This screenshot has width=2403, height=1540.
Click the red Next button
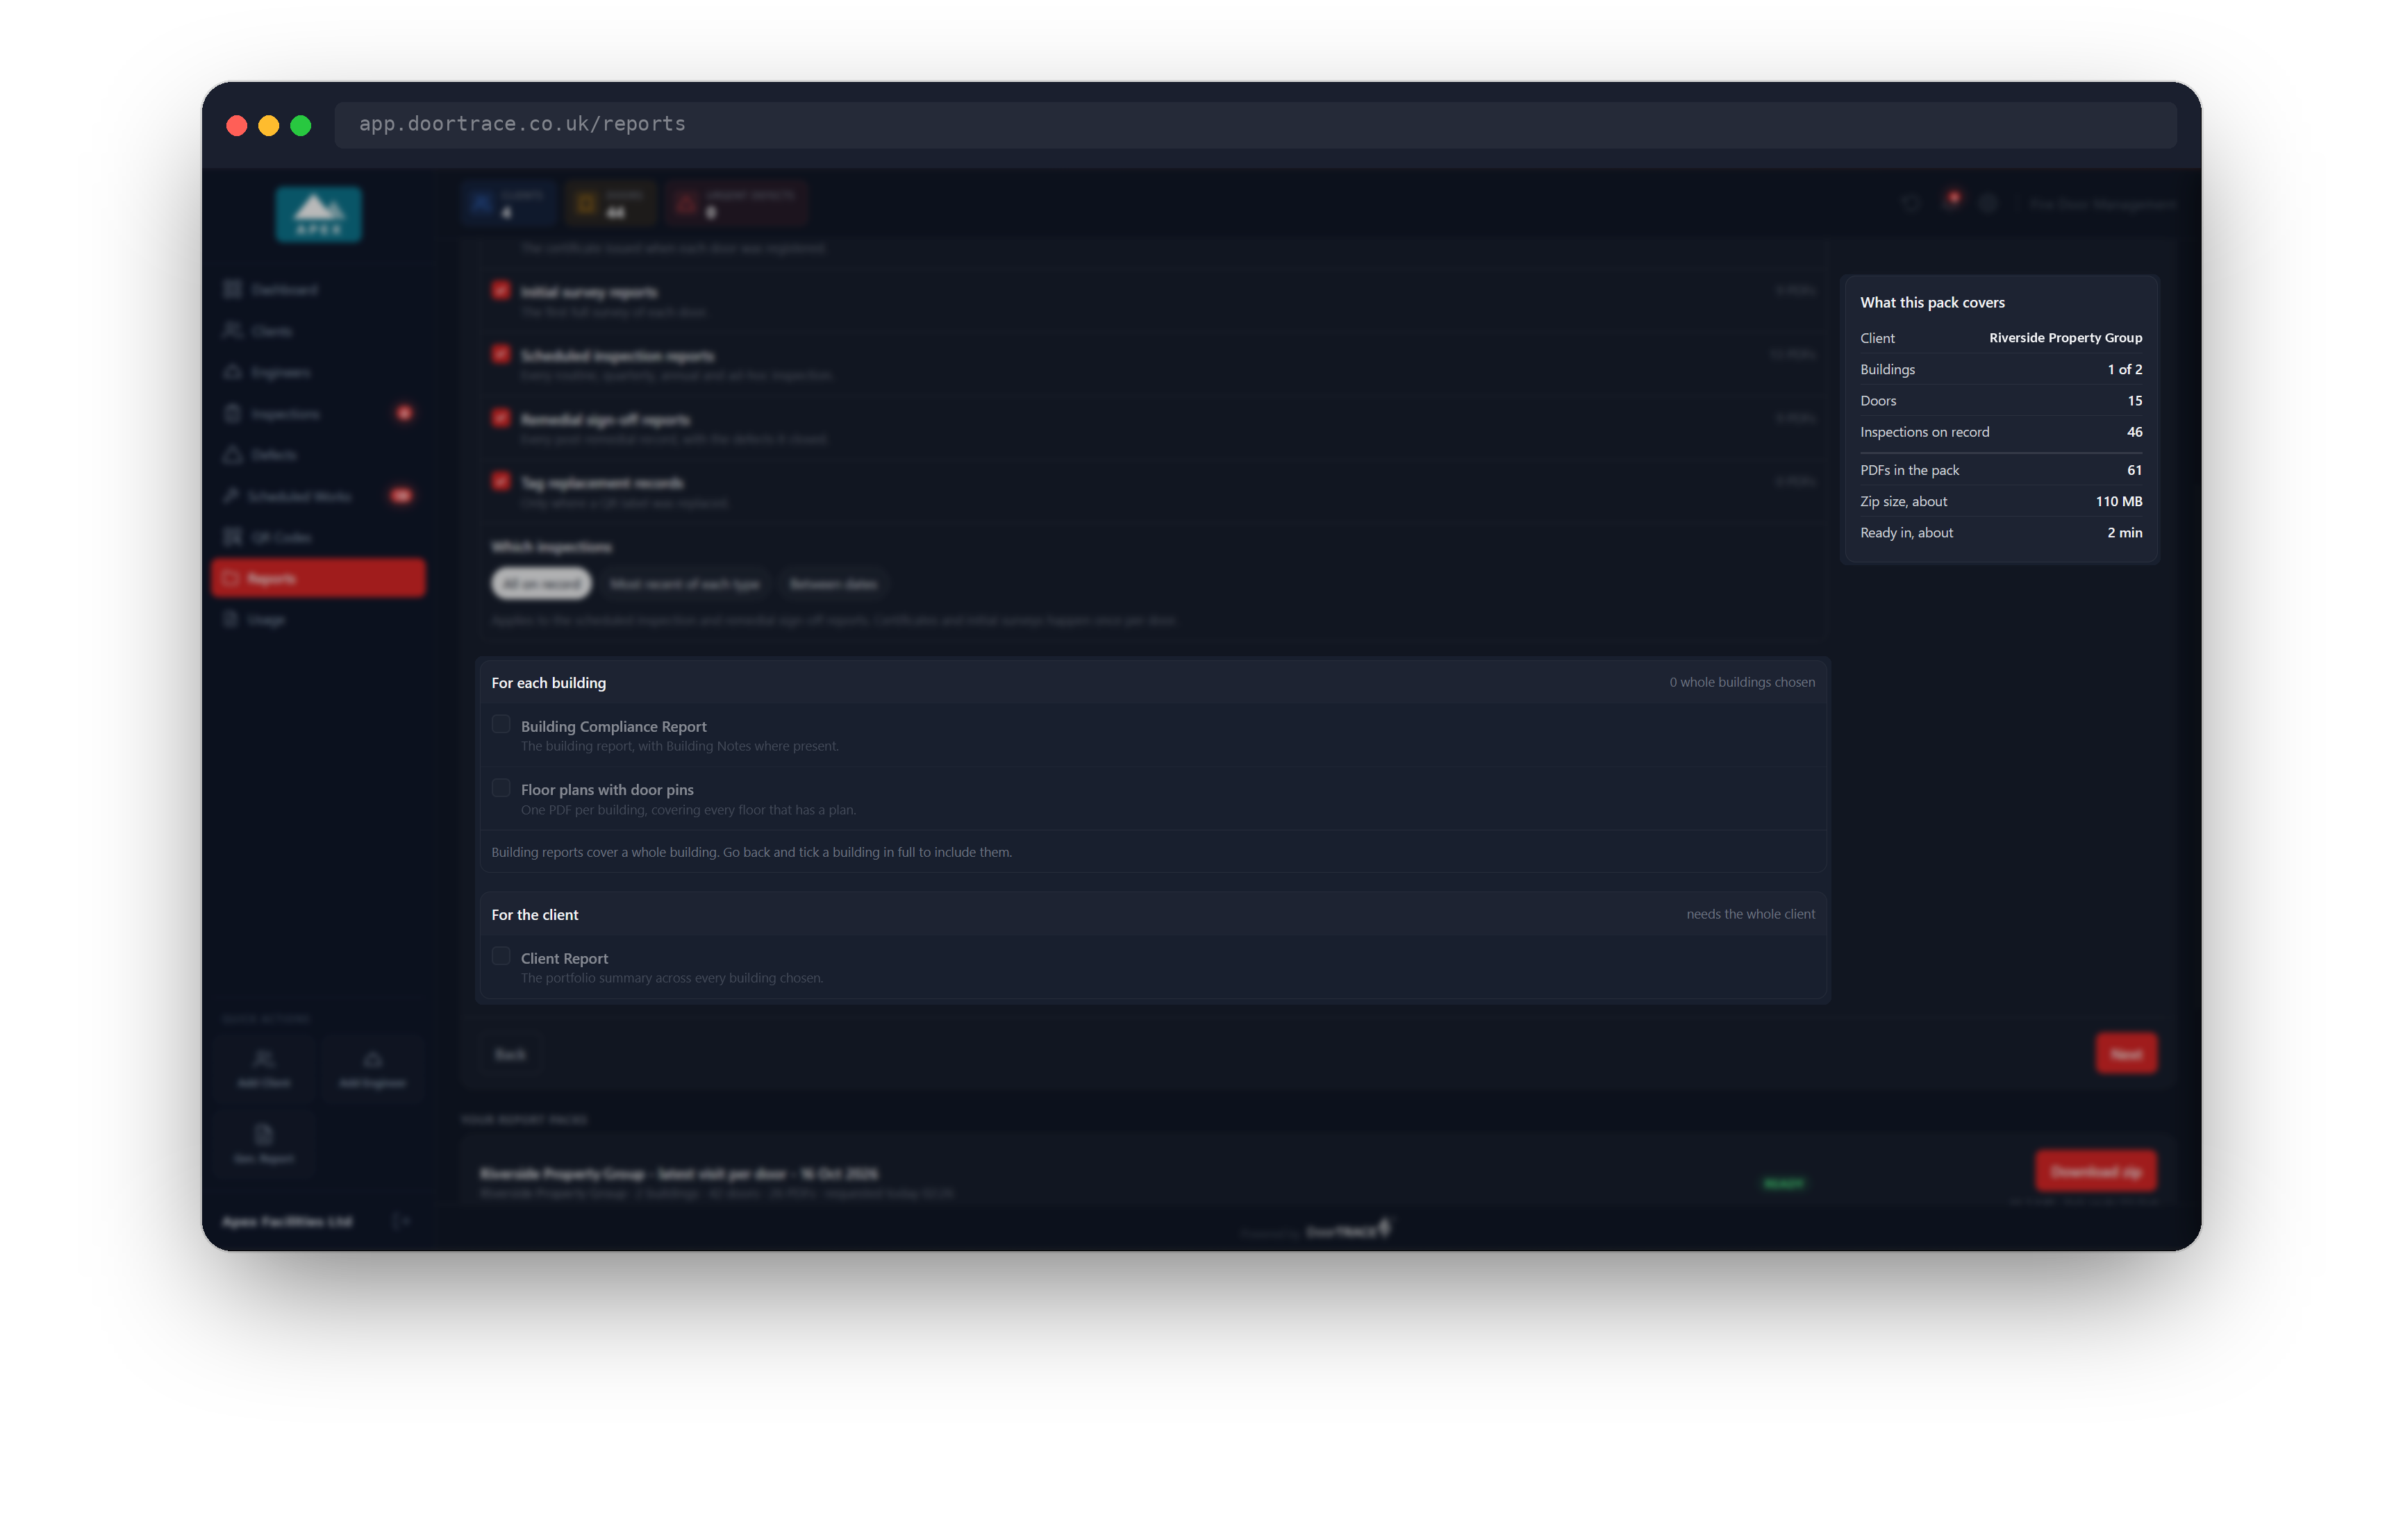[x=2125, y=1054]
